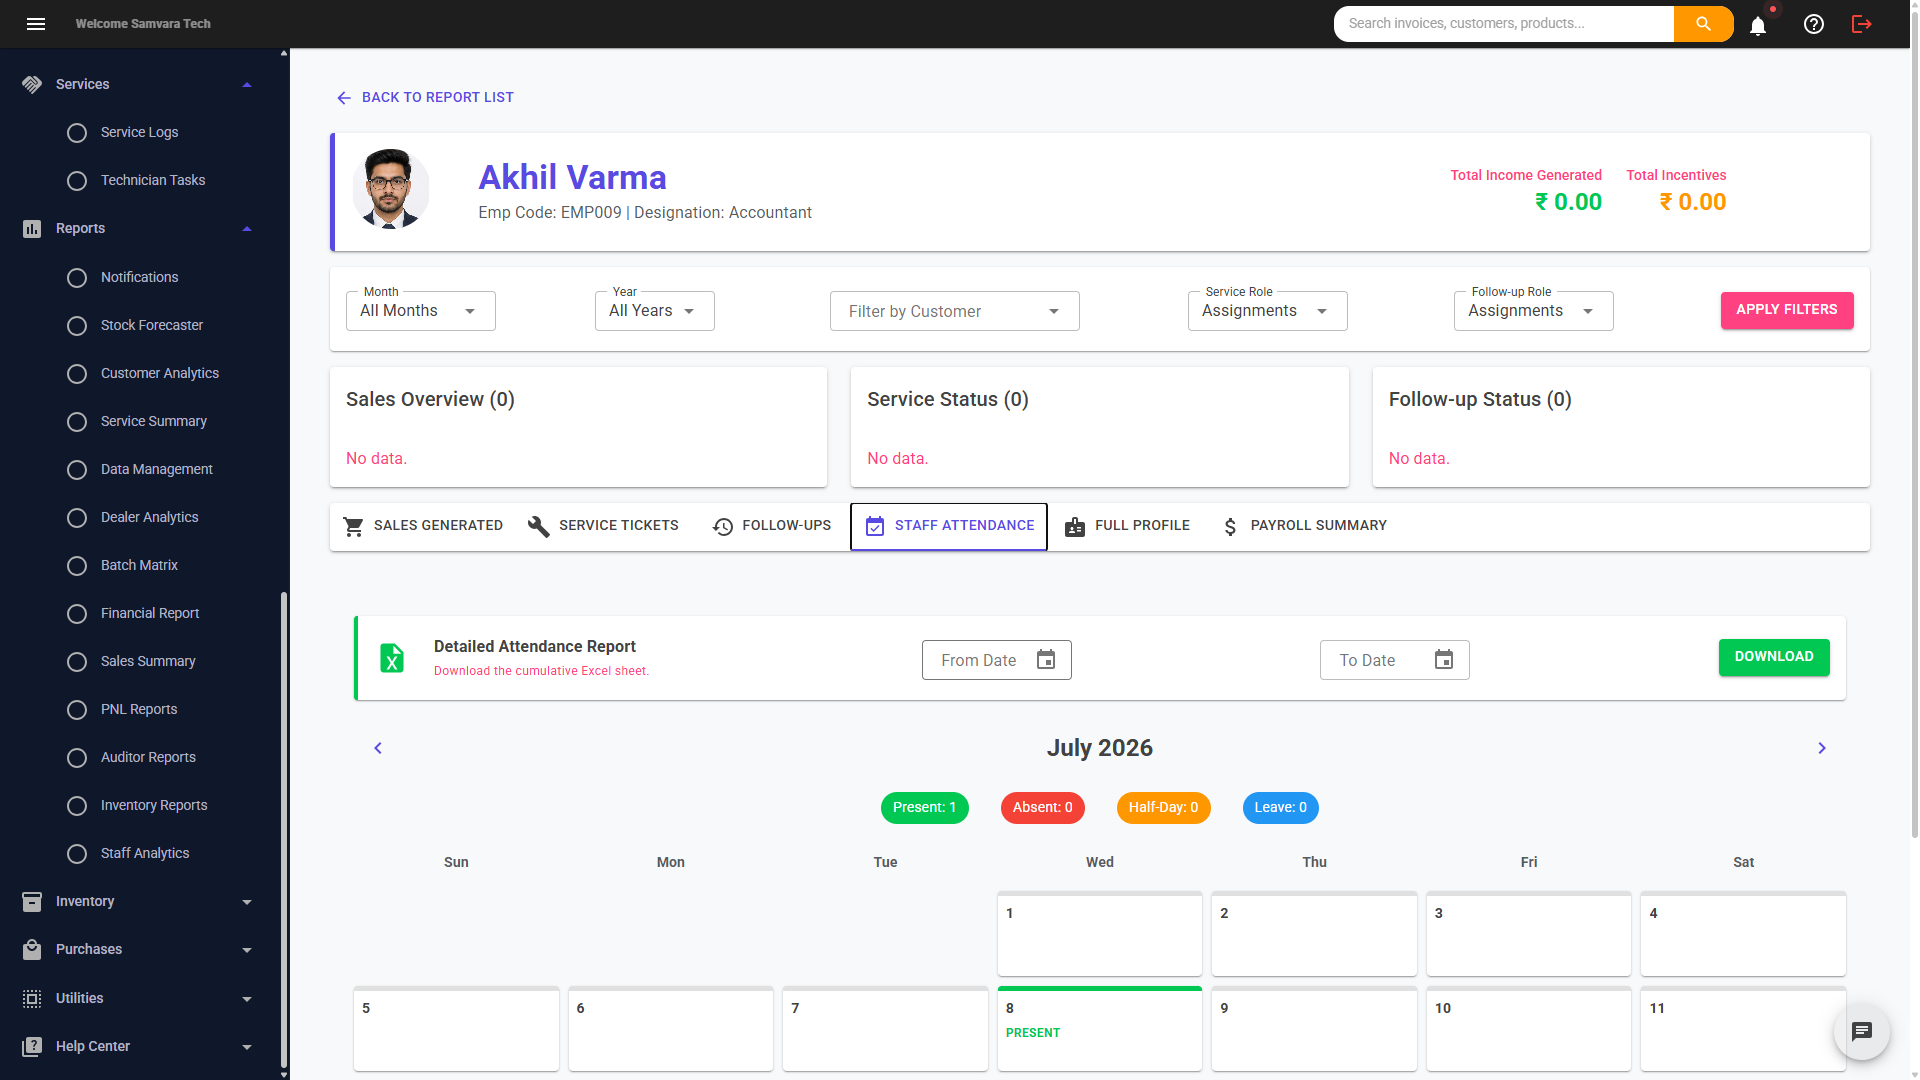Screen dimensions: 1920x1080
Task: Expand the Help Center sidebar section
Action: [247, 1047]
